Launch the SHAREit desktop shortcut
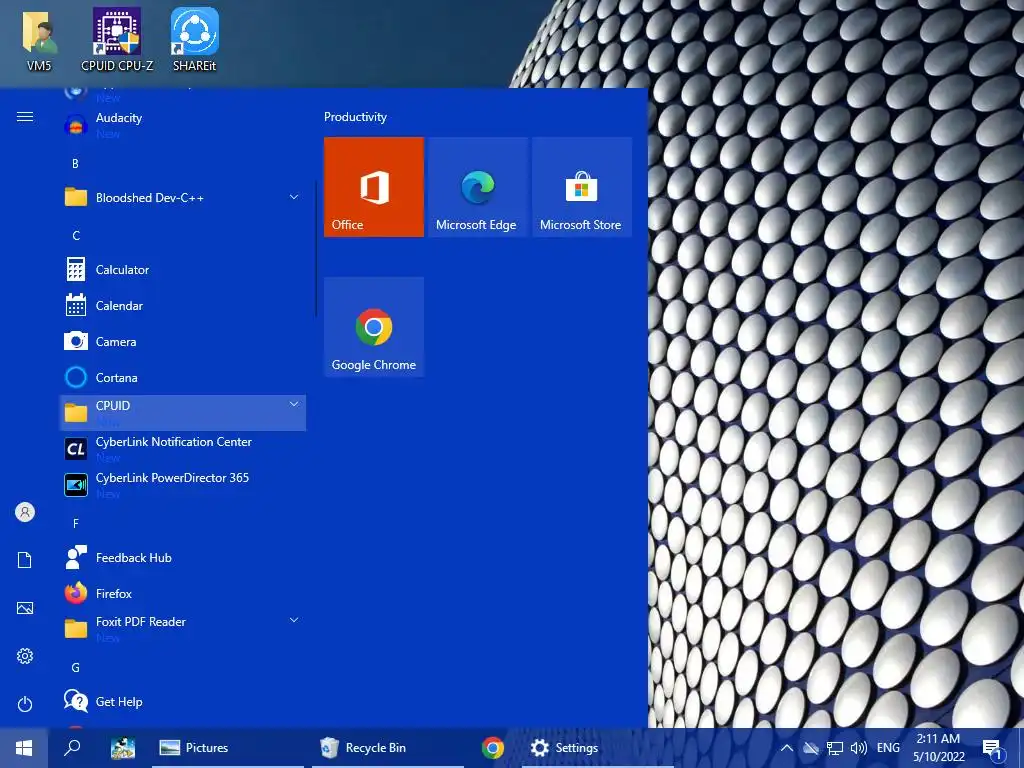1024x768 pixels. click(x=195, y=39)
